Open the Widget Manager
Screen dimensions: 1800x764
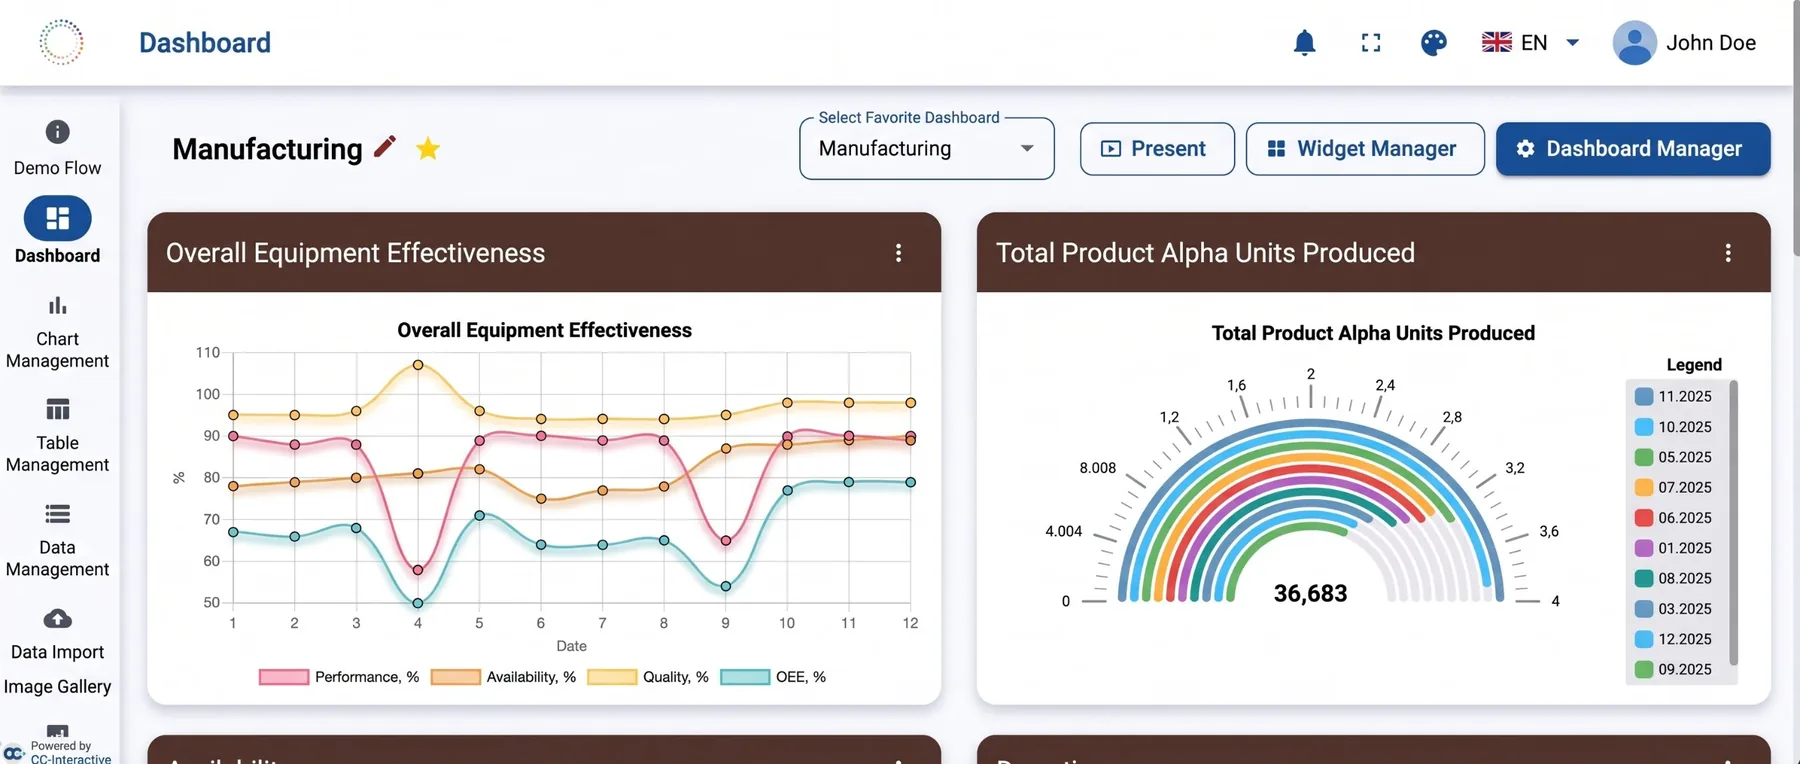point(1365,149)
